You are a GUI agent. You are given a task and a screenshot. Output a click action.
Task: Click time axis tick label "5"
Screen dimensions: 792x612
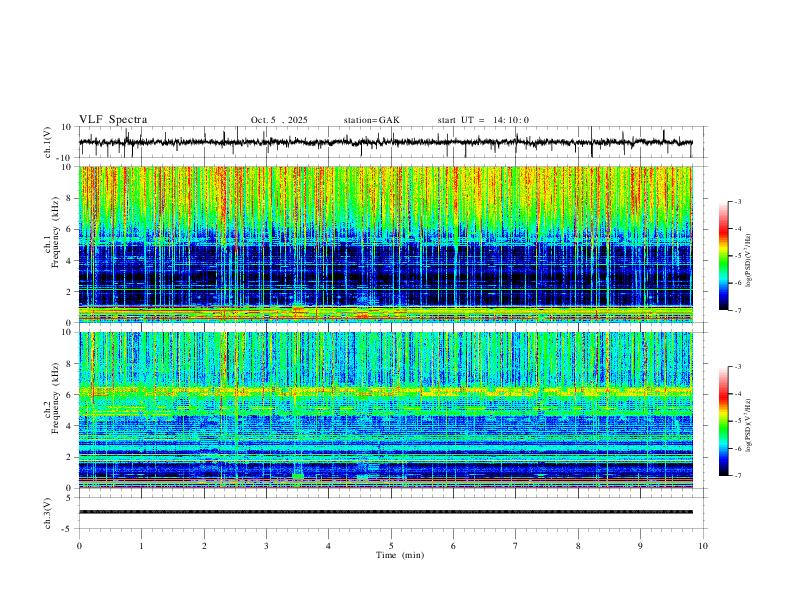pos(391,546)
